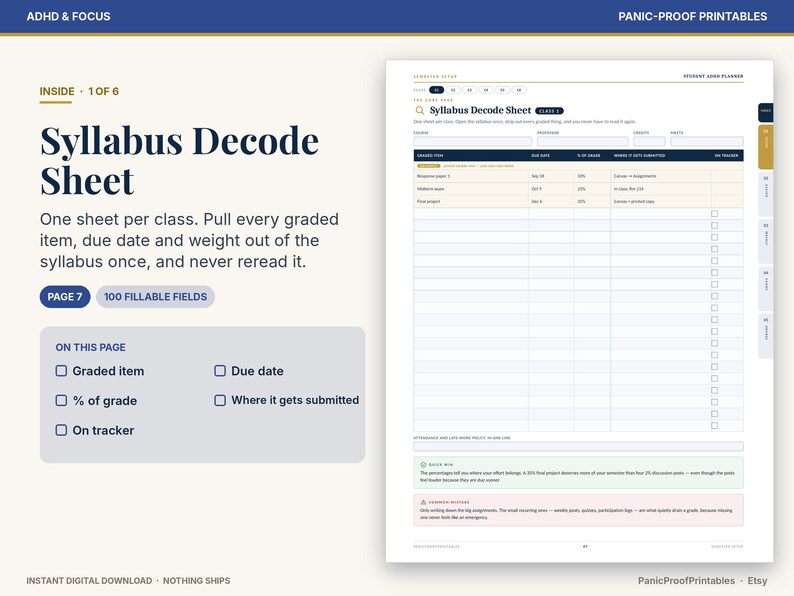The image size is (794, 596).
Task: Click the Canvas → Assignments cell
Action: [x=661, y=176]
